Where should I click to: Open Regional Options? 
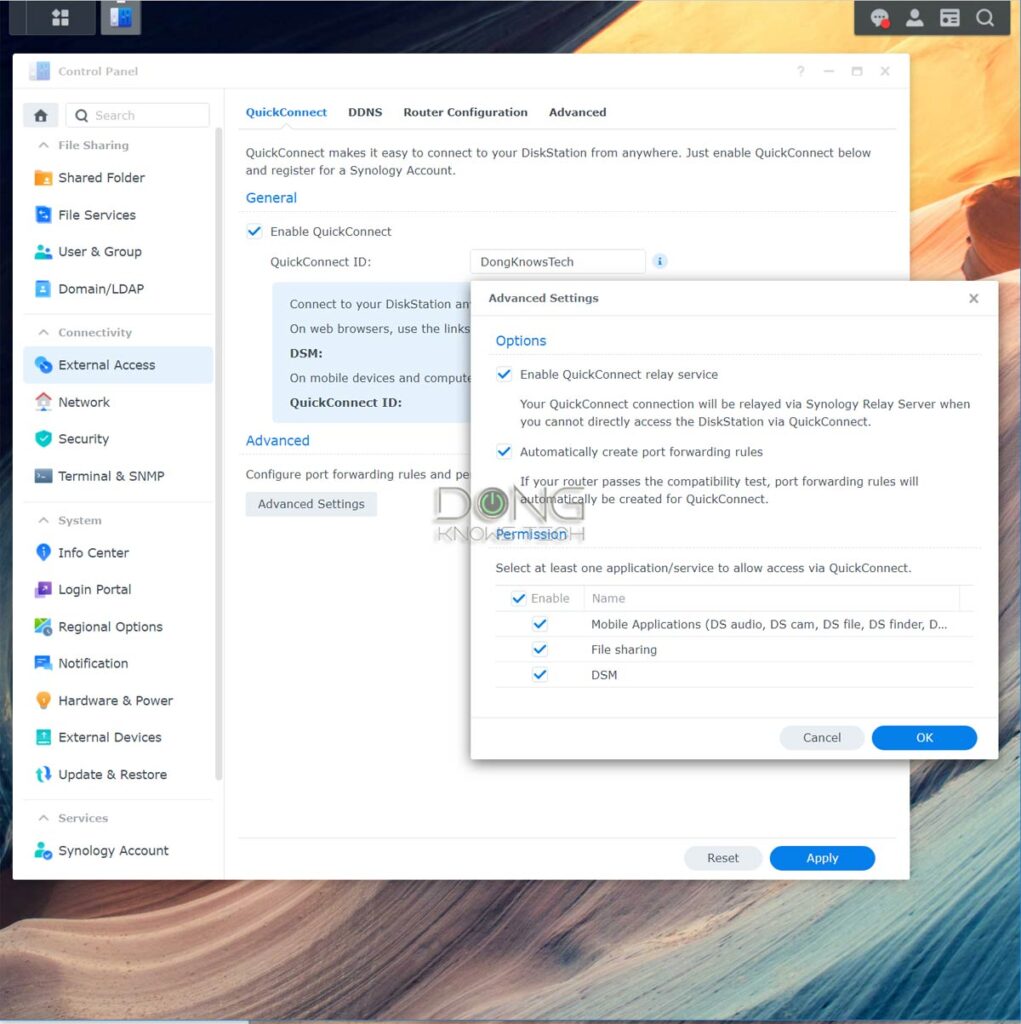(x=118, y=627)
